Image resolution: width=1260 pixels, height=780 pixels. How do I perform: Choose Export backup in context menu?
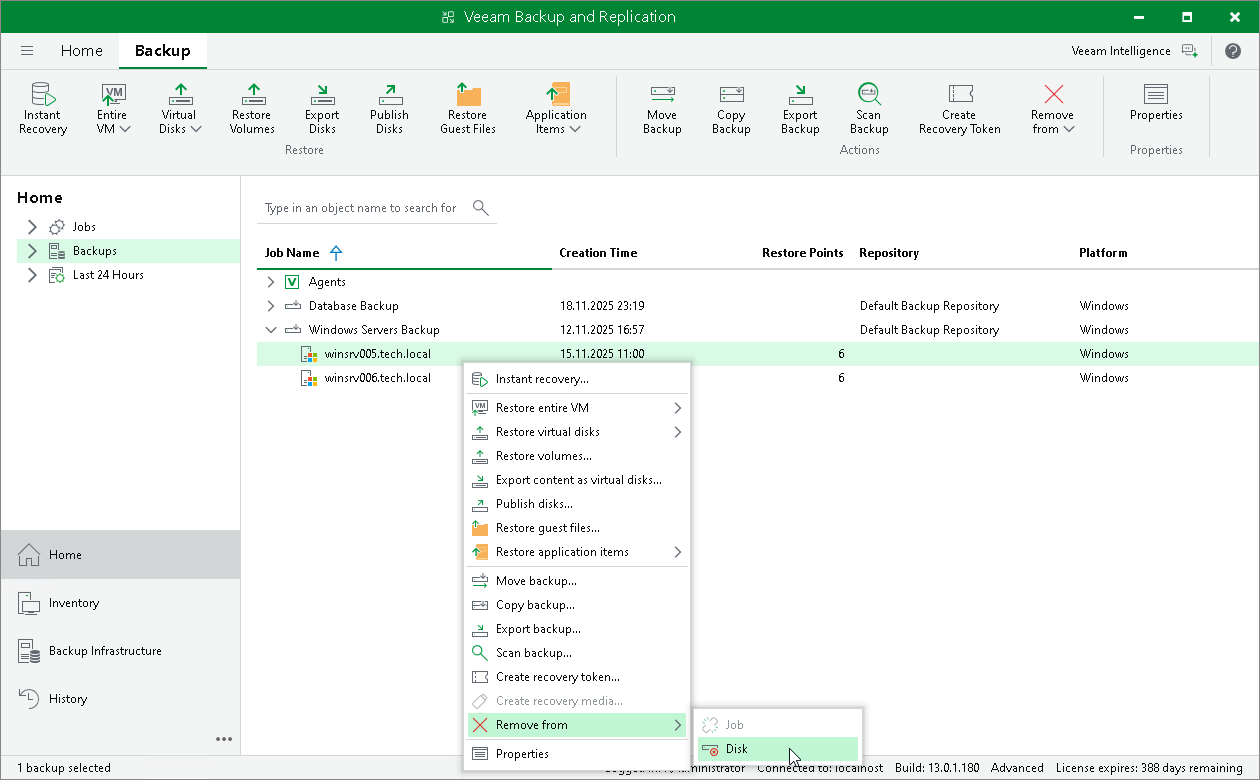(577, 629)
